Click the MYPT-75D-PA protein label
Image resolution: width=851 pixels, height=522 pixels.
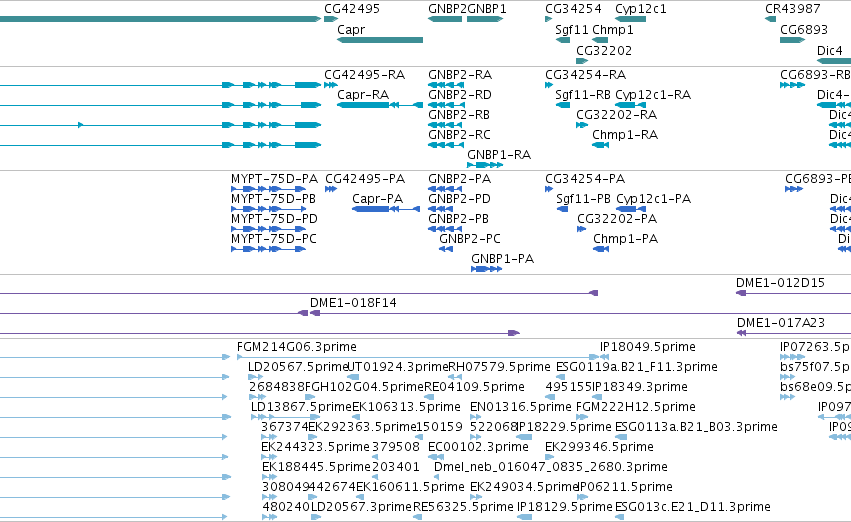[x=274, y=179]
